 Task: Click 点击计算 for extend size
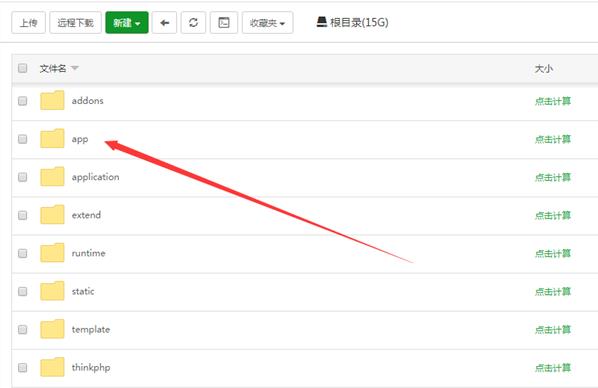point(553,216)
